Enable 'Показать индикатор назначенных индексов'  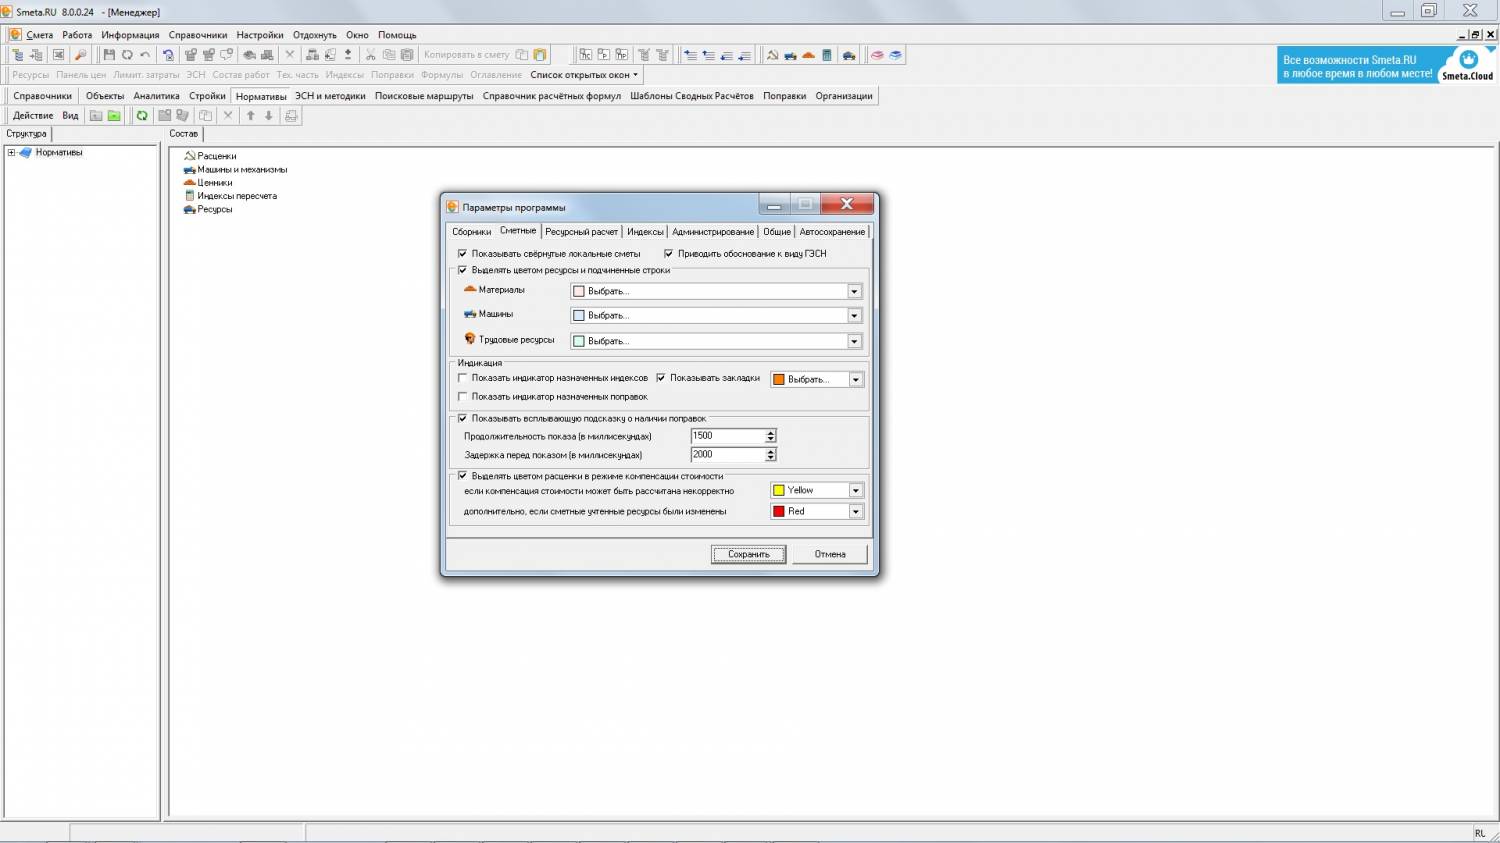pyautogui.click(x=462, y=378)
